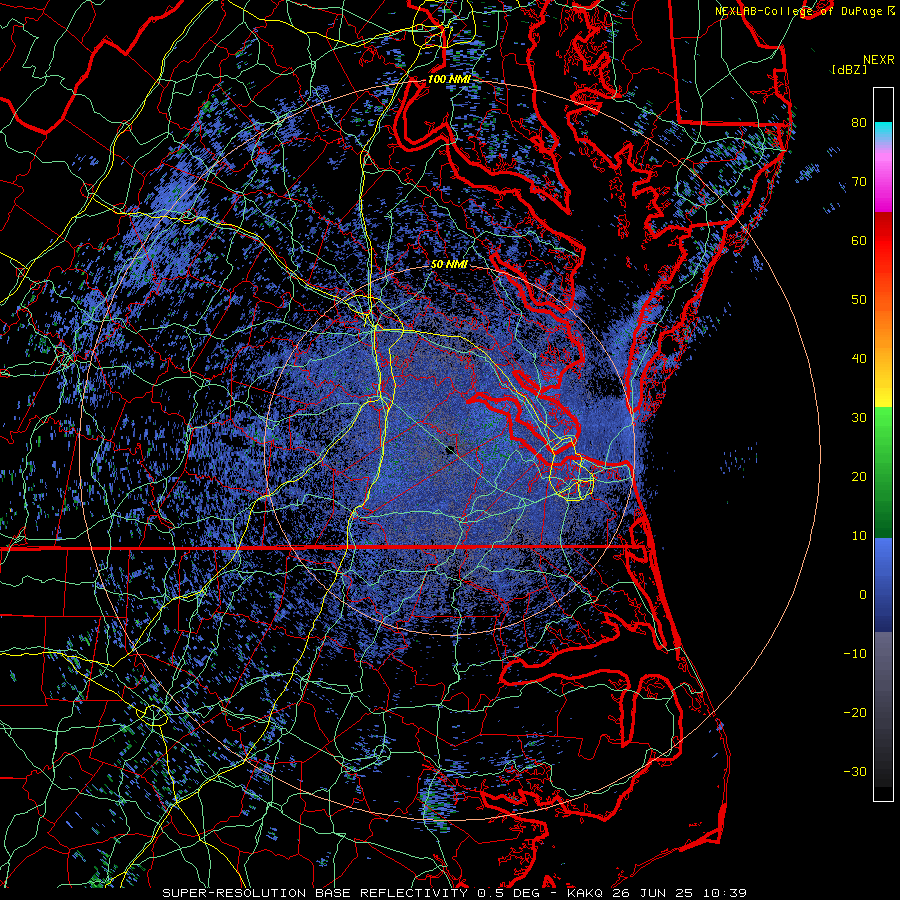Click the 50 value on the dBZ scale

coord(859,300)
